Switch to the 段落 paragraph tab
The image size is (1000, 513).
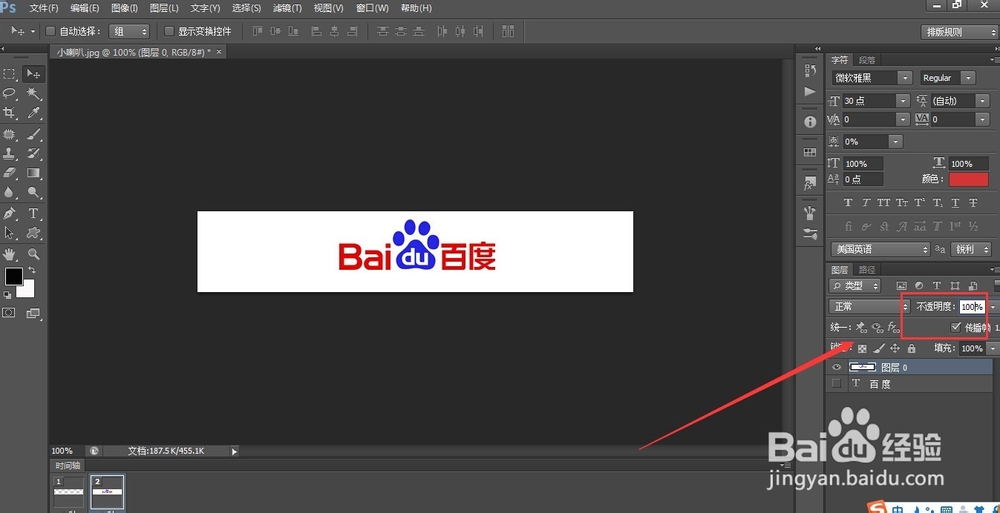(867, 60)
